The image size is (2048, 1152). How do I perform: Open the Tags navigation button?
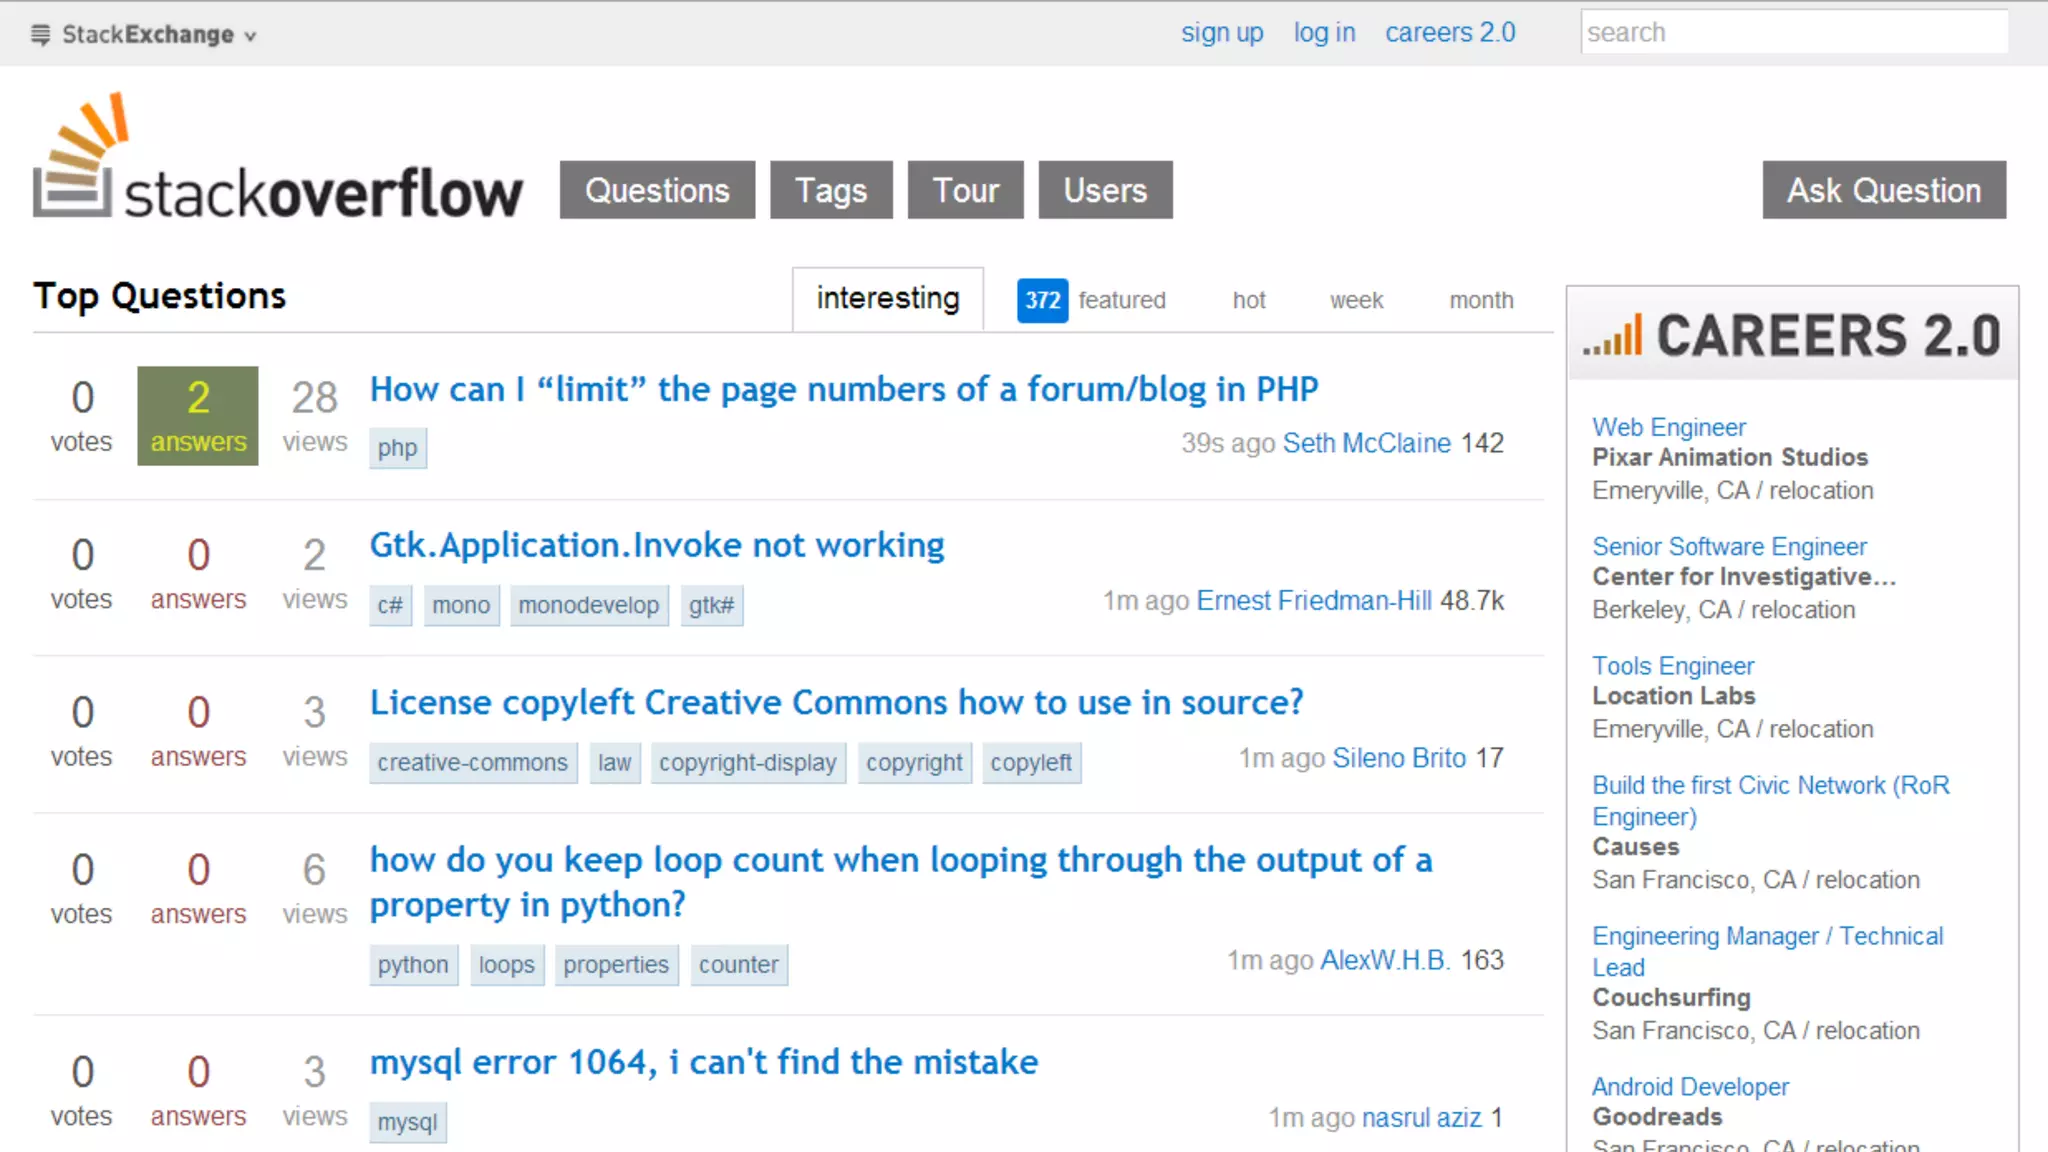click(x=830, y=190)
